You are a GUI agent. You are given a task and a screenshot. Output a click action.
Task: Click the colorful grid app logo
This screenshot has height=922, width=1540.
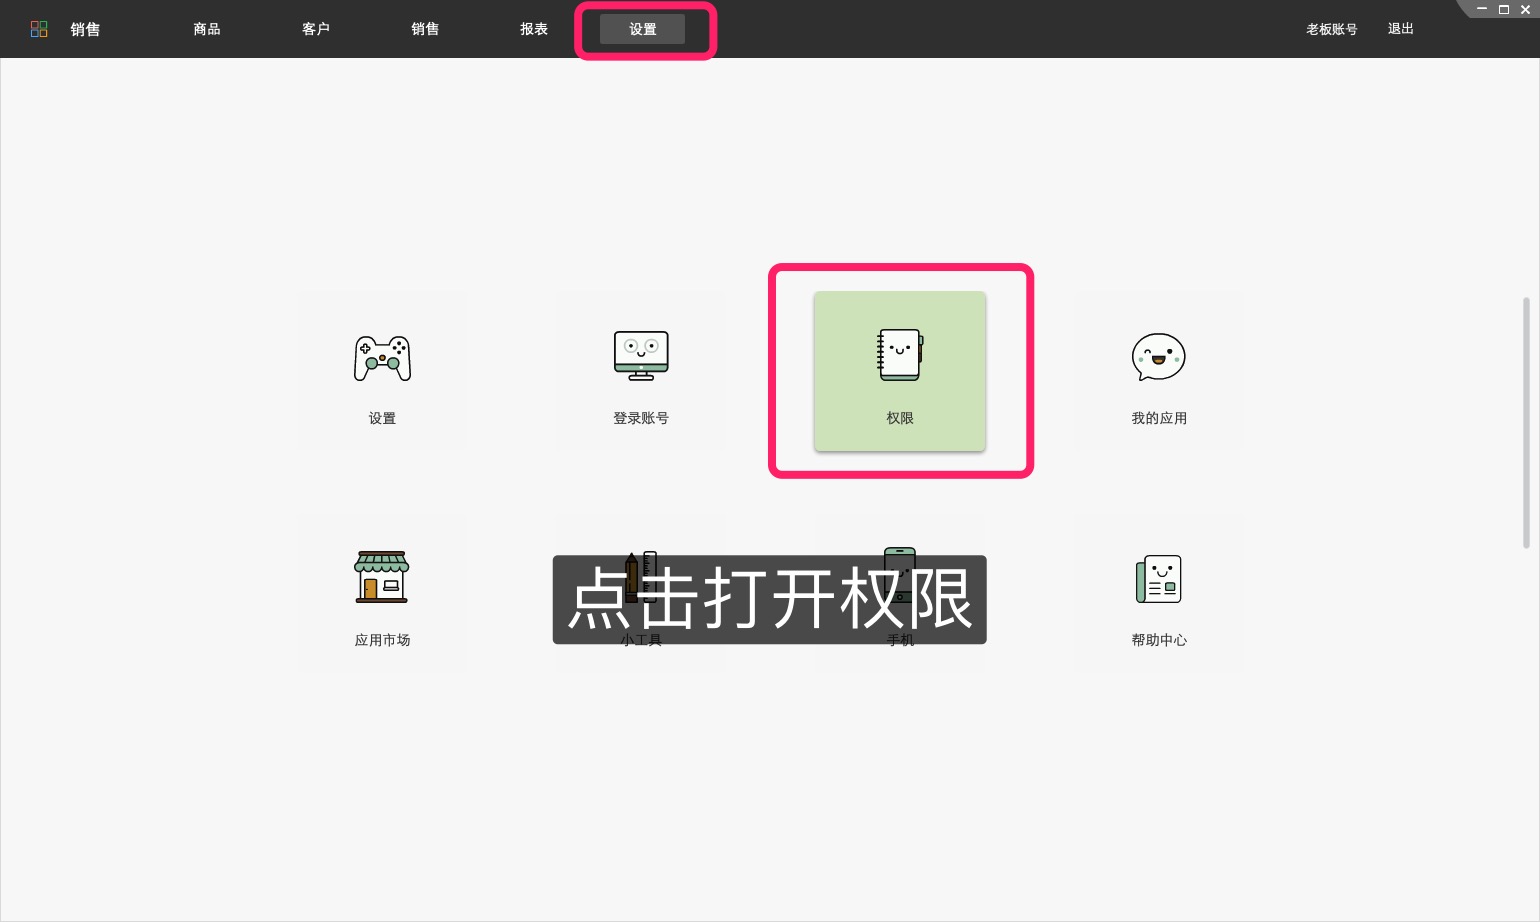(x=39, y=29)
